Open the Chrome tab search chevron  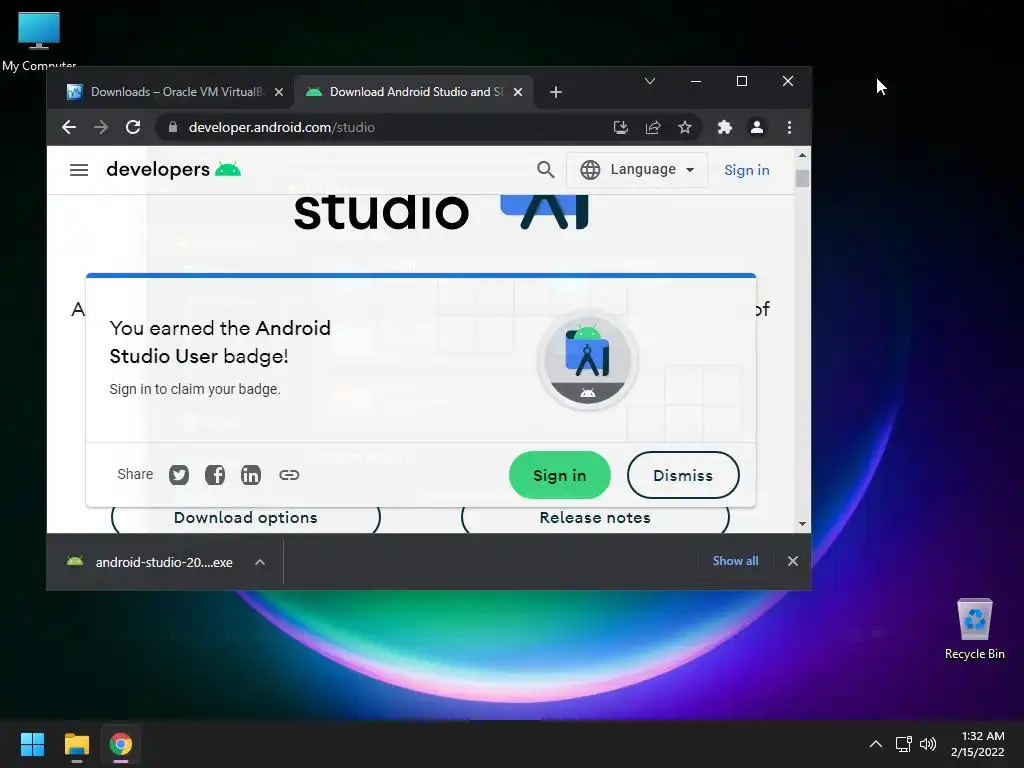coord(650,81)
